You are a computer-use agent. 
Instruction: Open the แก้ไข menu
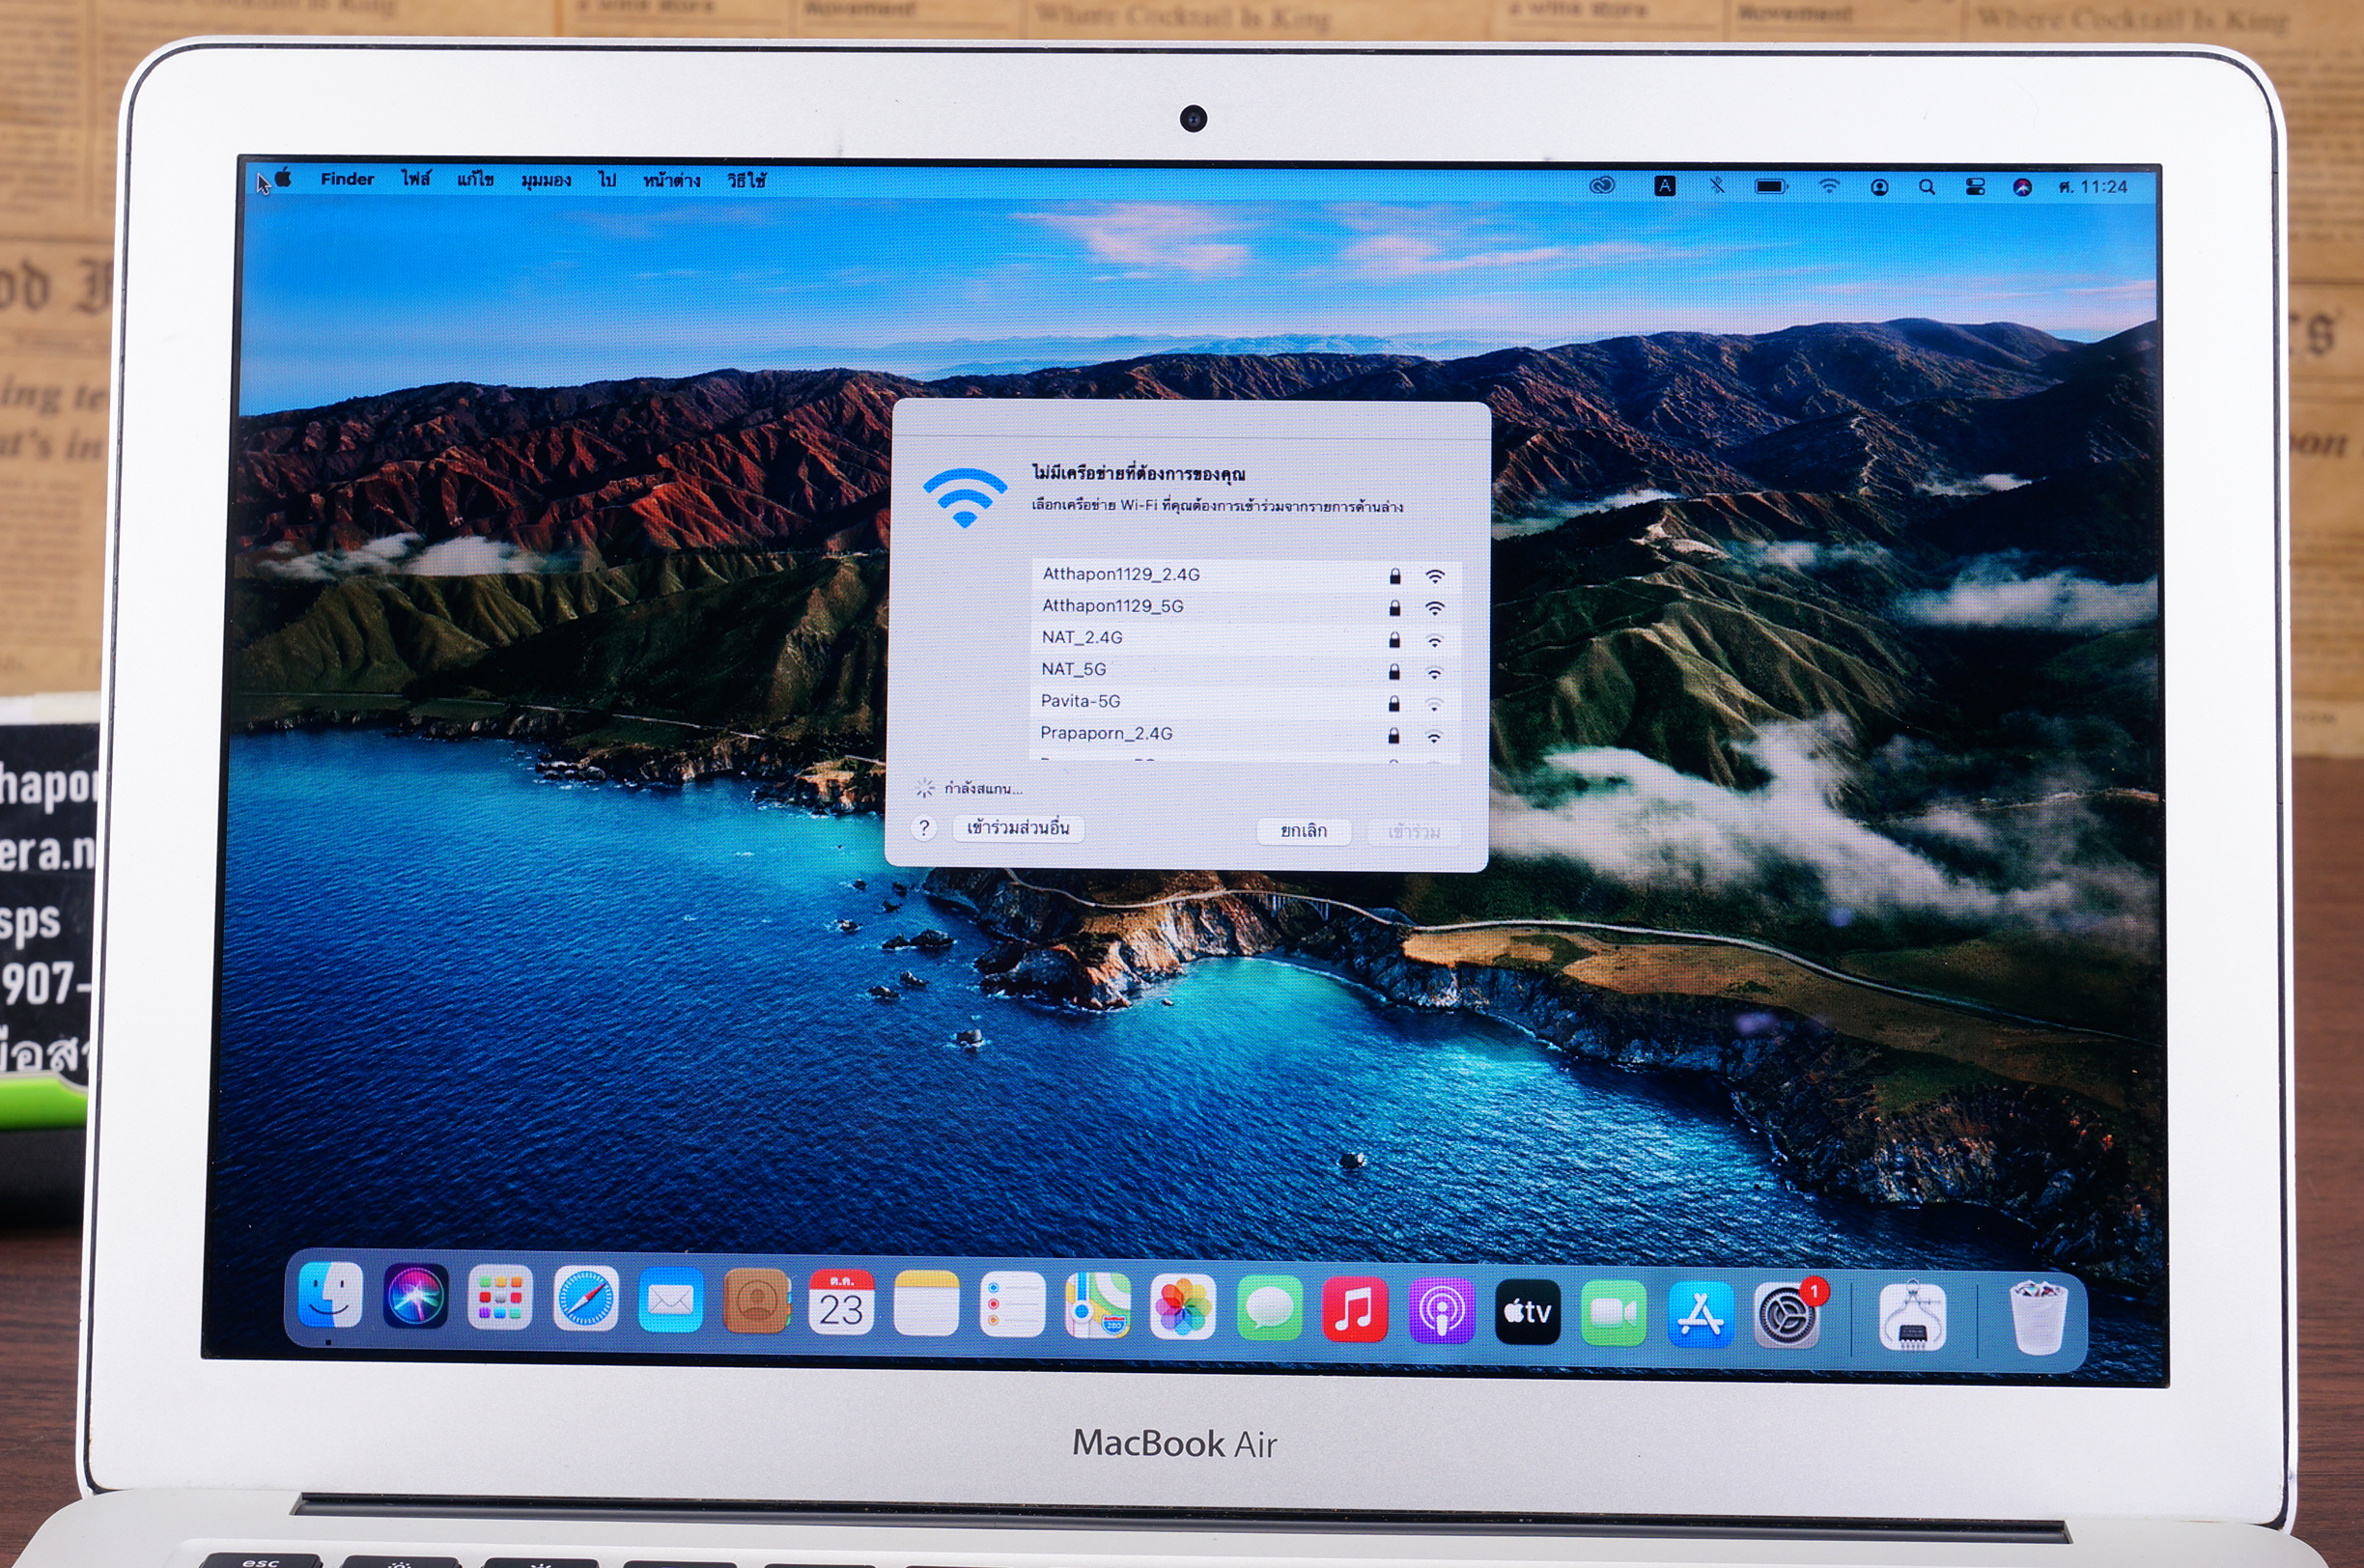click(x=475, y=180)
